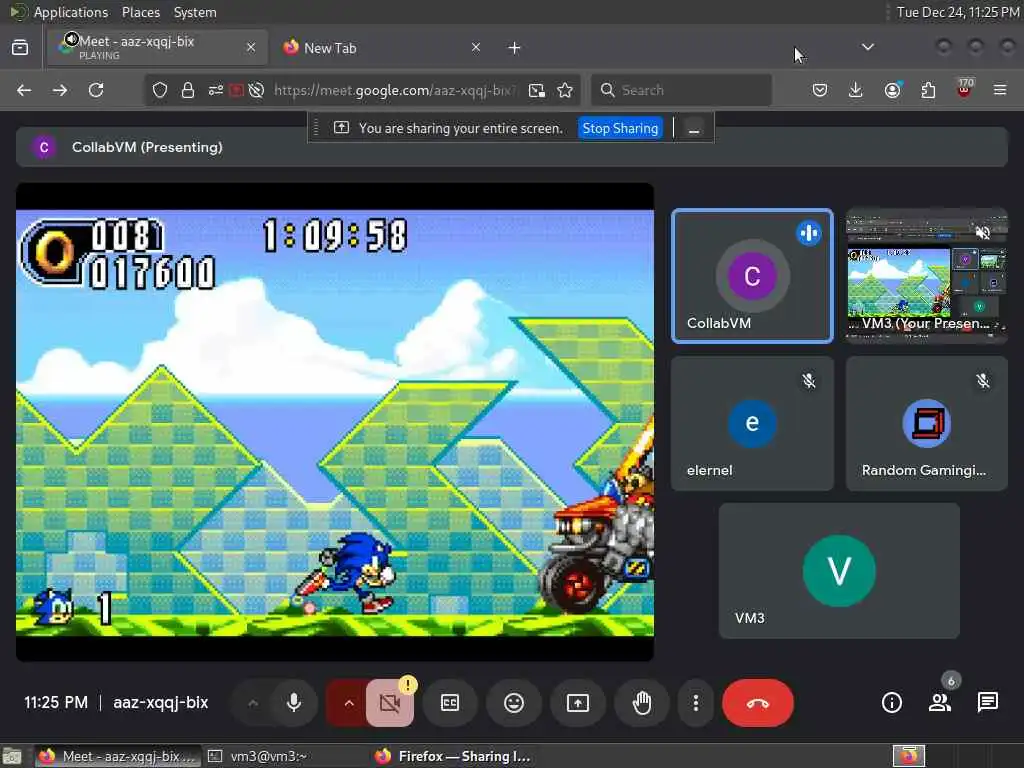Click the CollabVM (Presenting) header label

(147, 147)
